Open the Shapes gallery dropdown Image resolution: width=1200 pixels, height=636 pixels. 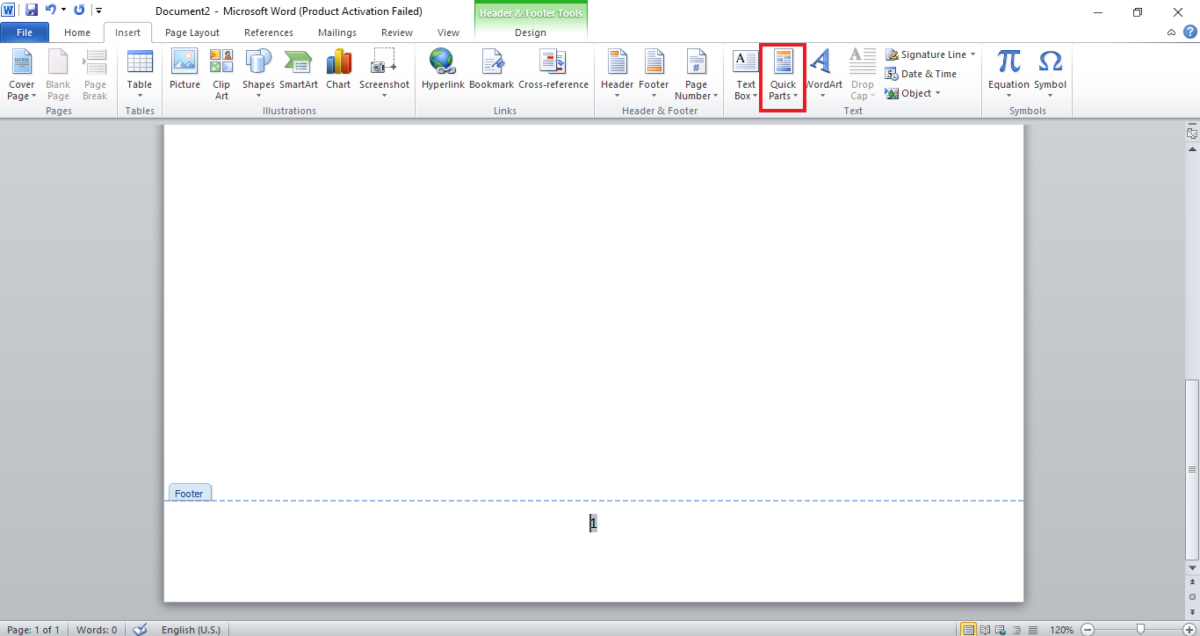(x=258, y=76)
